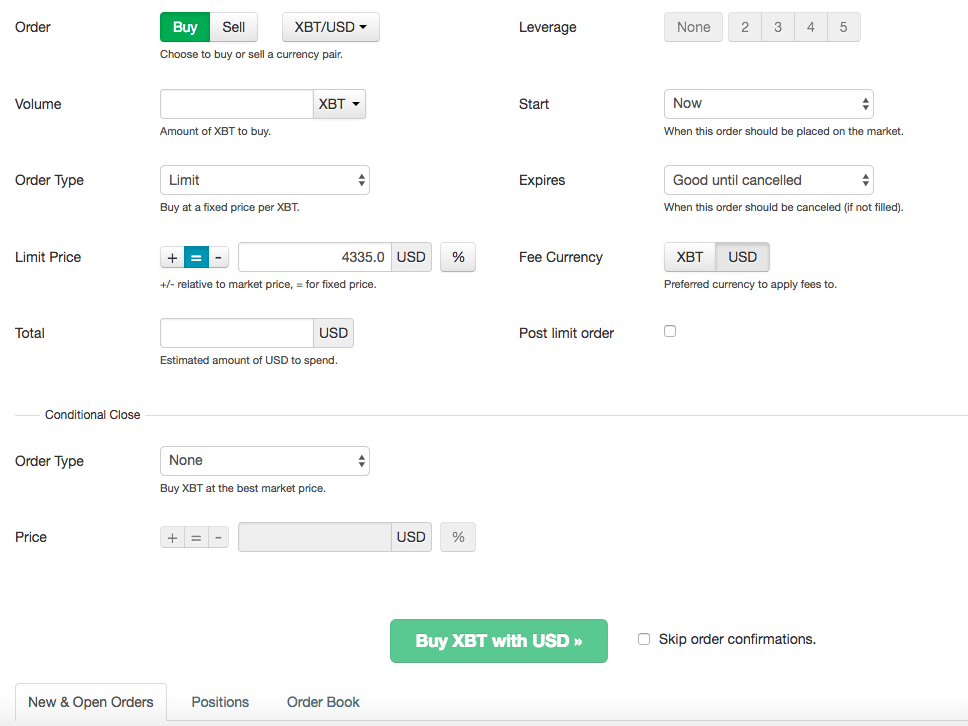The width and height of the screenshot is (968, 726).
Task: Click the plus relative Limit Price button
Action: pyautogui.click(x=172, y=258)
